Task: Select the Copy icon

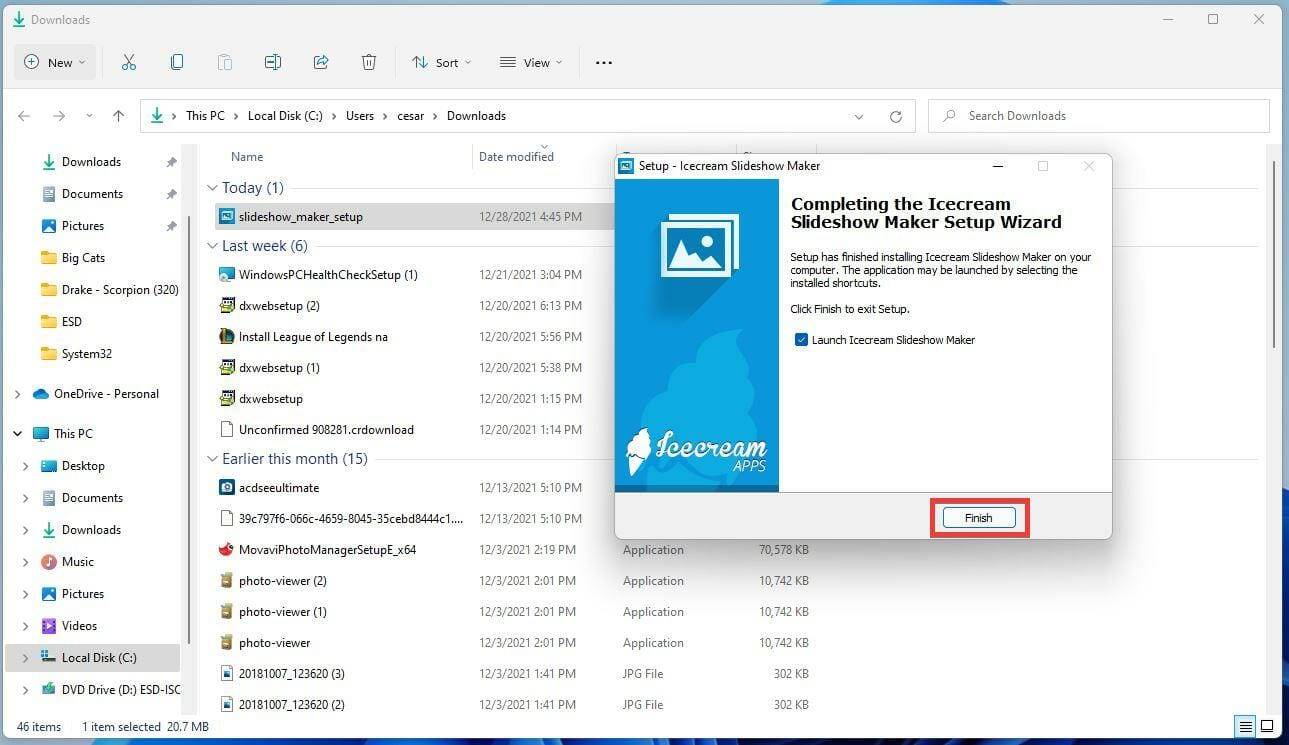Action: pyautogui.click(x=176, y=62)
